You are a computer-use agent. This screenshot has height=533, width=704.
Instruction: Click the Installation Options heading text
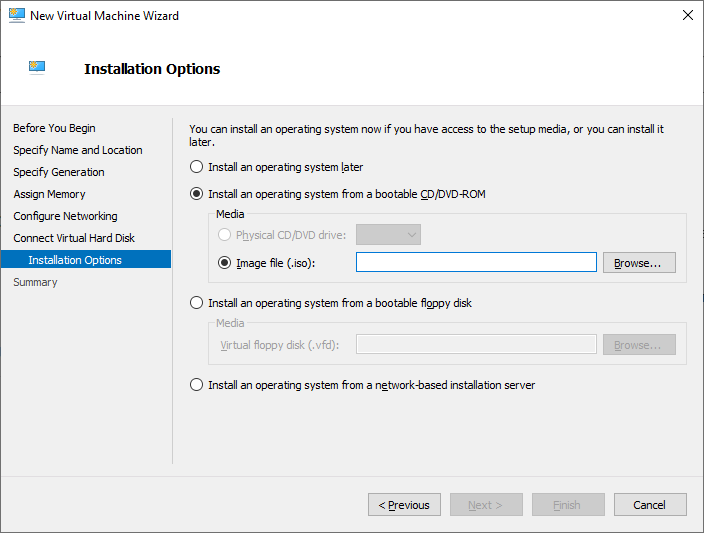click(x=152, y=69)
